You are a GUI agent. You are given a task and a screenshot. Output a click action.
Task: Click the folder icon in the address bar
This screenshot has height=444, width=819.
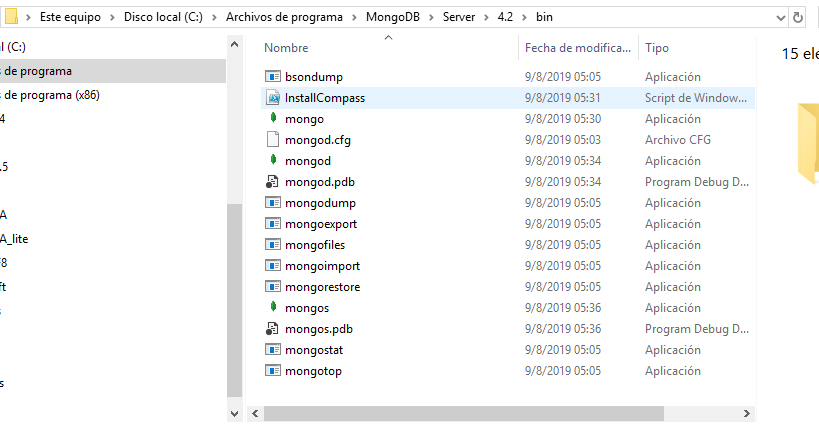pos(11,17)
